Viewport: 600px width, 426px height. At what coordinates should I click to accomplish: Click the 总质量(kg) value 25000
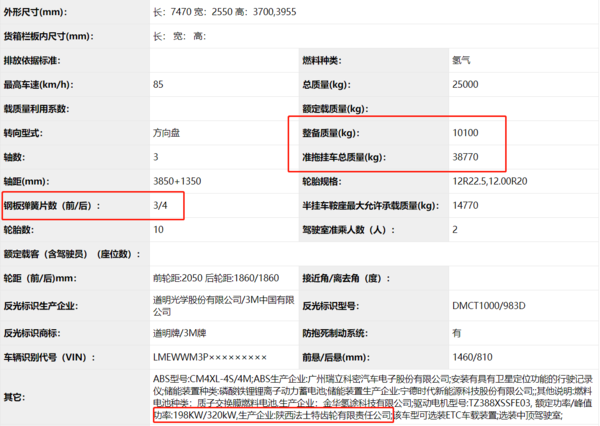pos(467,84)
